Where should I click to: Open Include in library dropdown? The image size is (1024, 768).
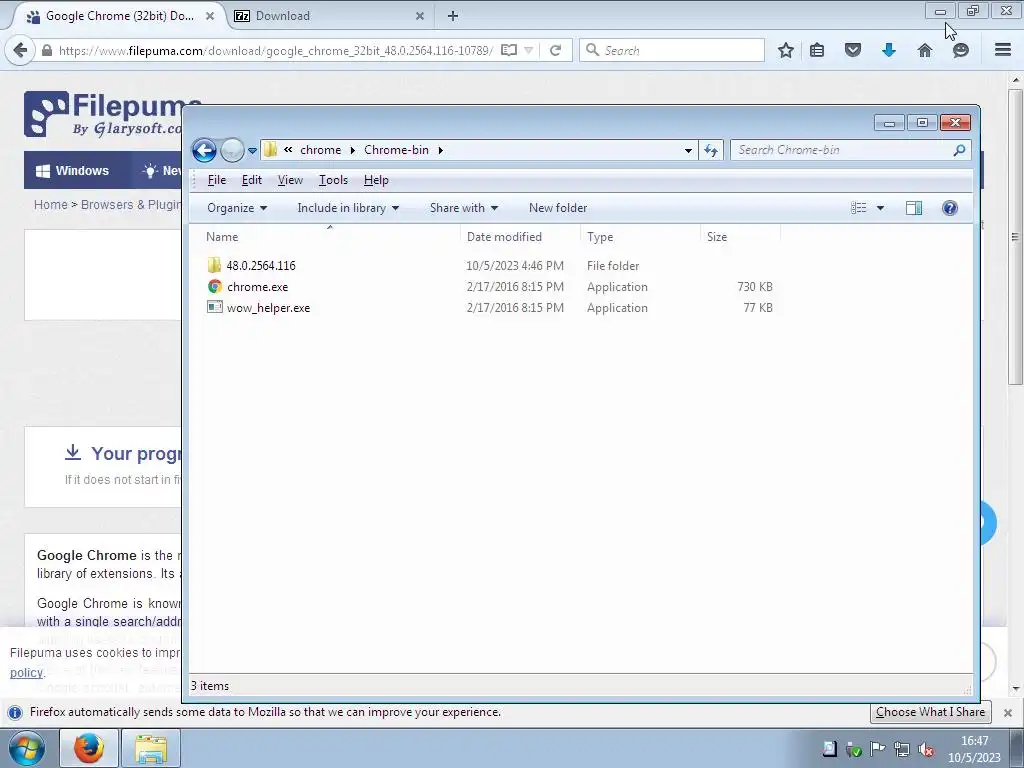(348, 208)
